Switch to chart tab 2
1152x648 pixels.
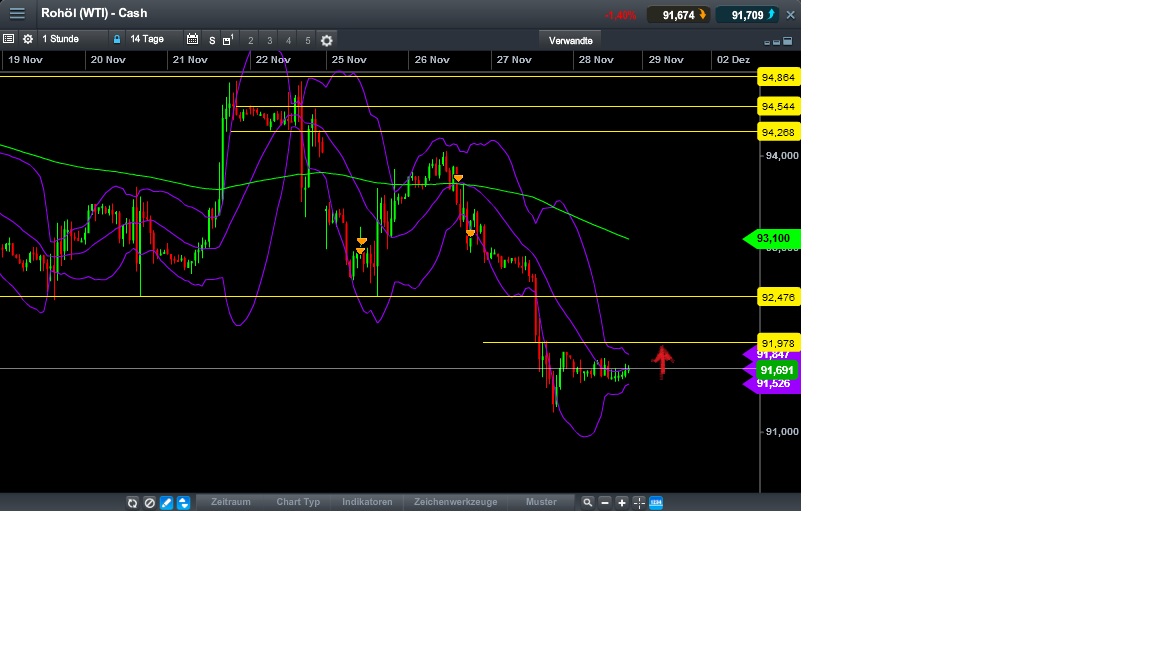tap(250, 40)
